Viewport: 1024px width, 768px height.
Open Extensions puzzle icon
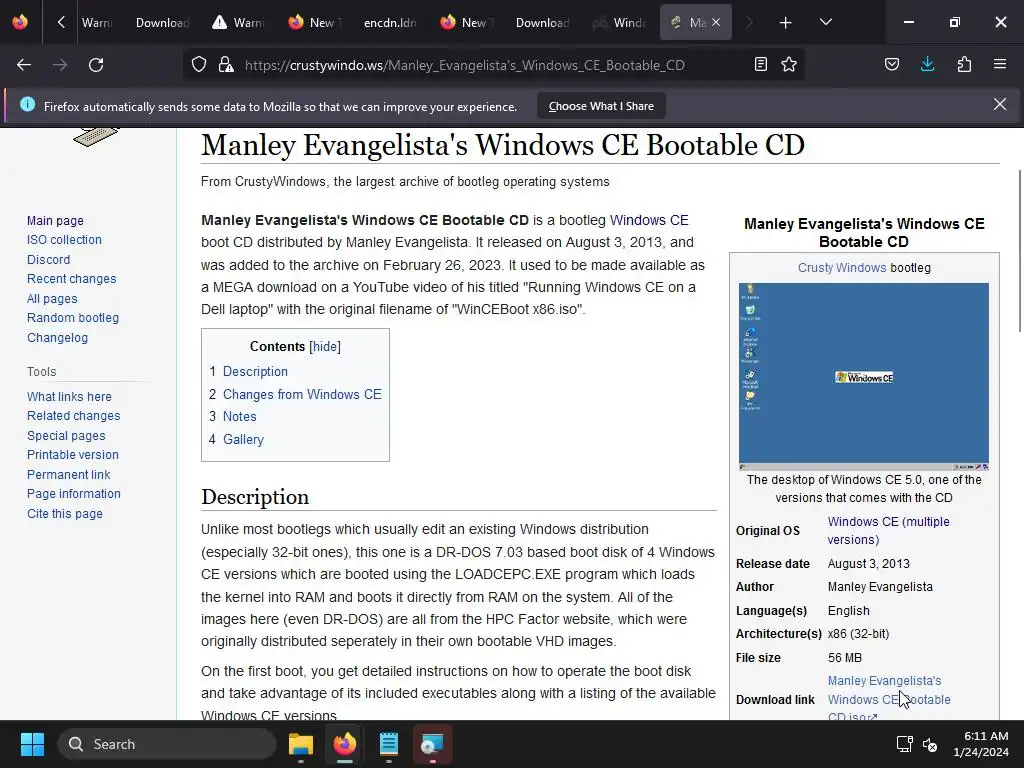964,65
